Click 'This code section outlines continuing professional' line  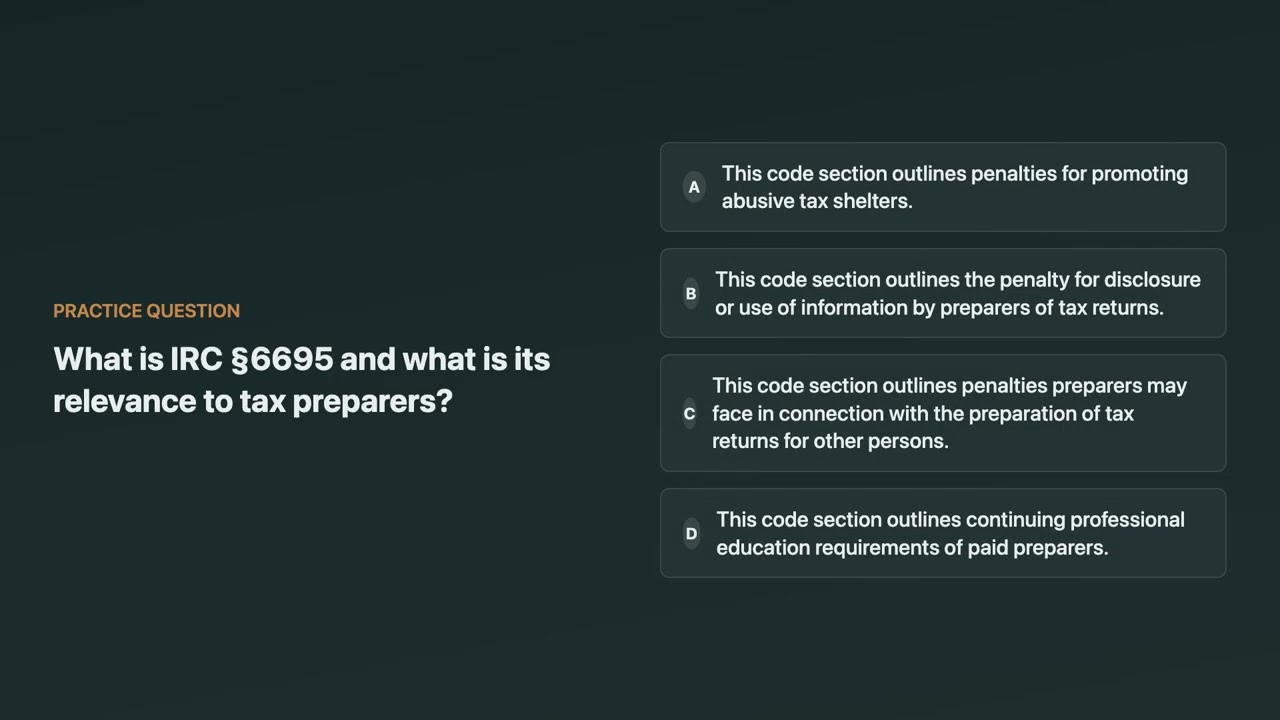(x=950, y=520)
